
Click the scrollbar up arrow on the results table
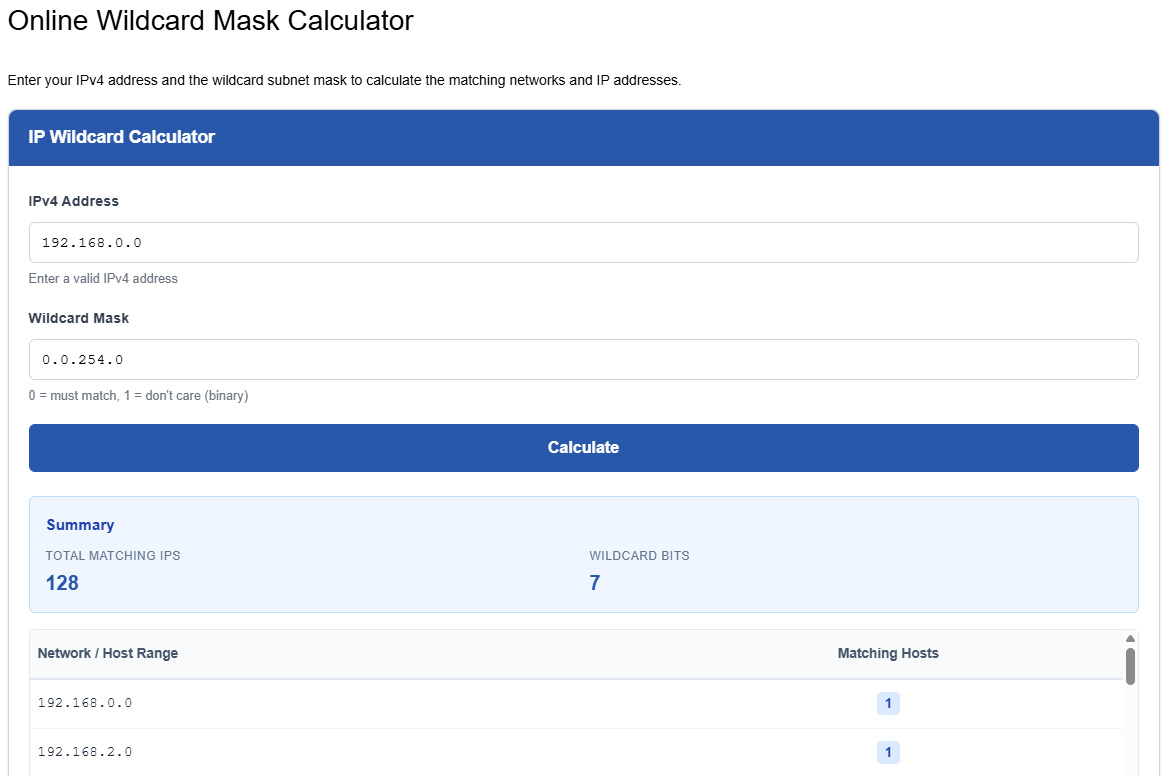point(1130,637)
